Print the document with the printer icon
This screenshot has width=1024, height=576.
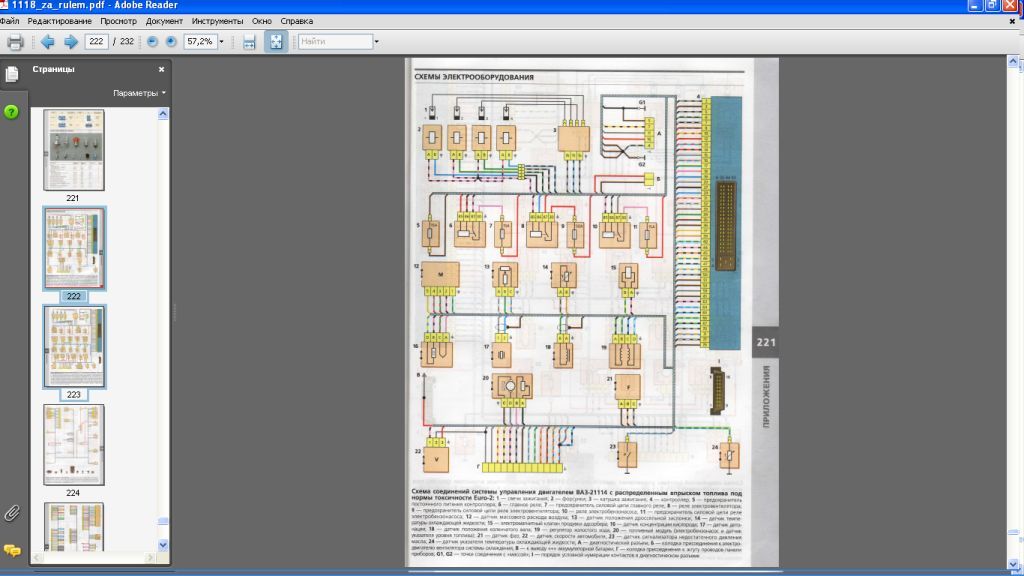pos(14,42)
